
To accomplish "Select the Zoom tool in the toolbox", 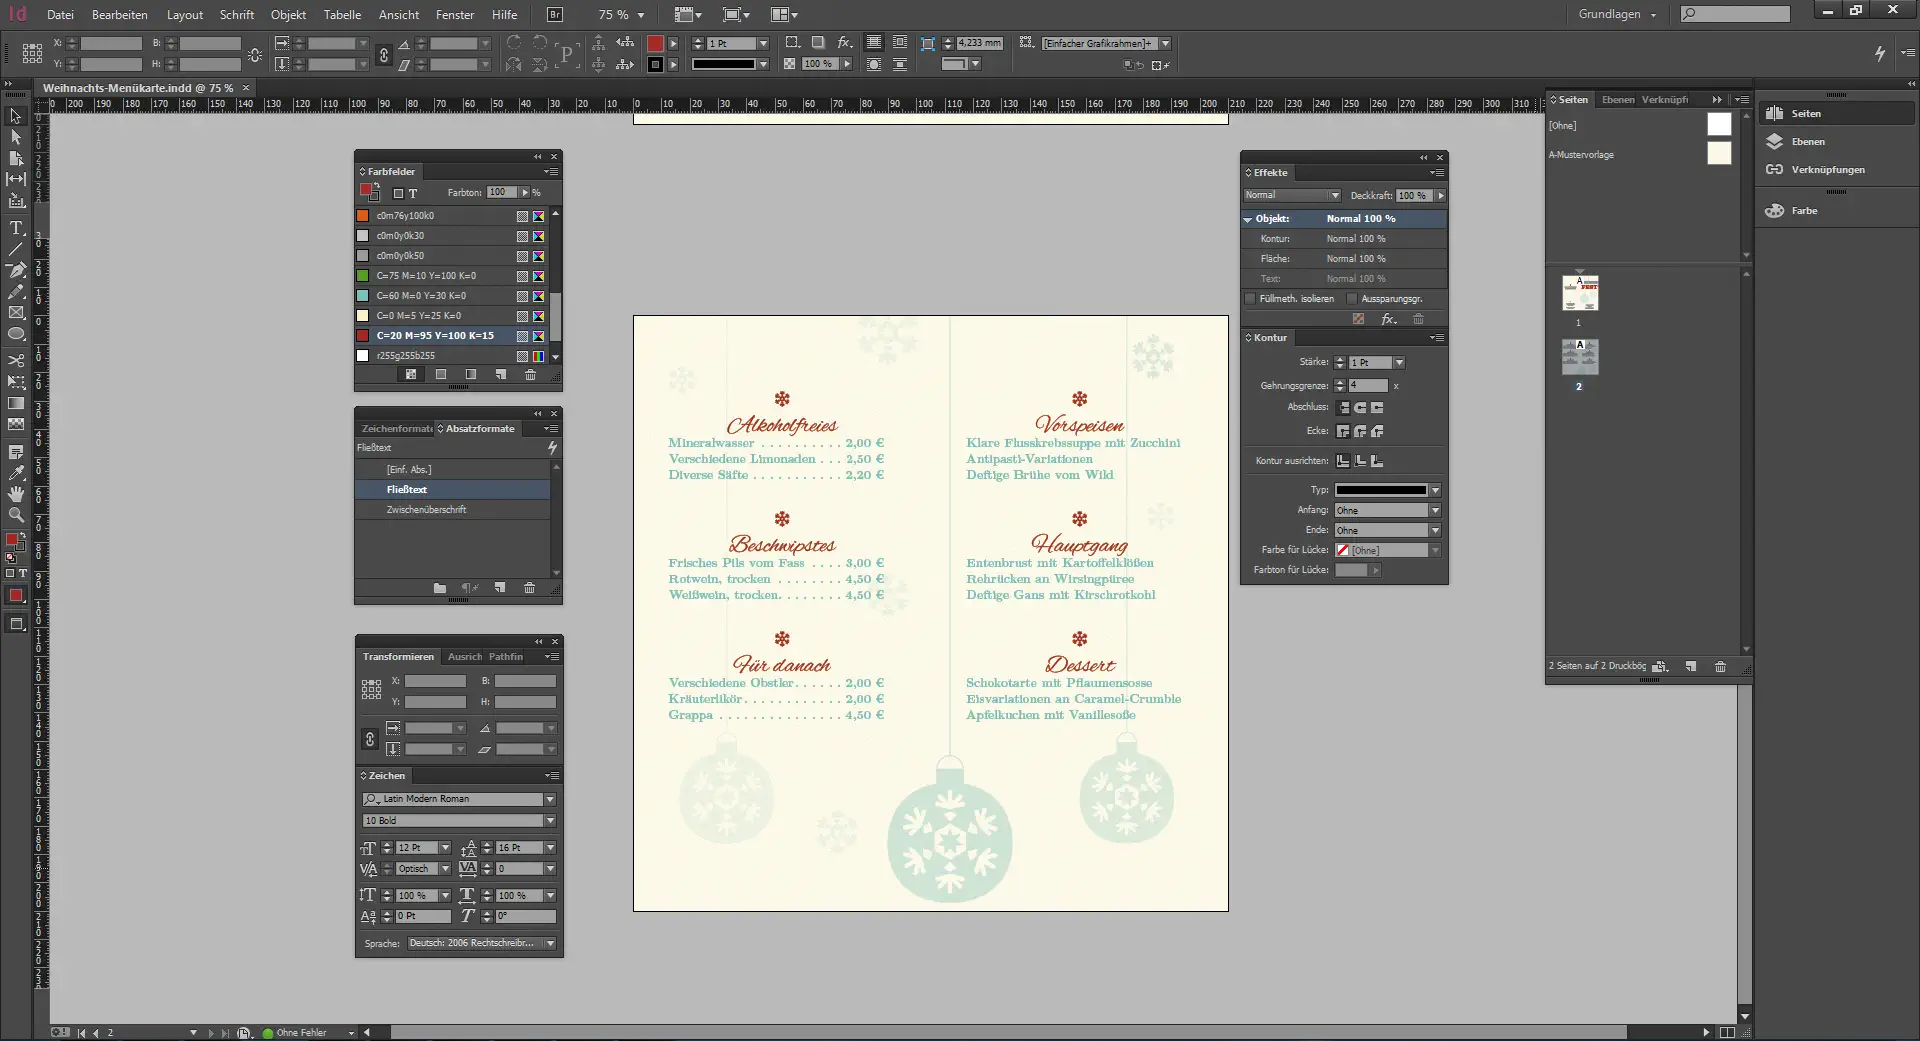I will [16, 515].
